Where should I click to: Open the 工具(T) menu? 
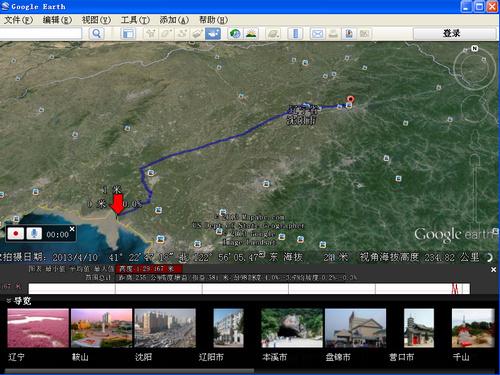pos(135,20)
